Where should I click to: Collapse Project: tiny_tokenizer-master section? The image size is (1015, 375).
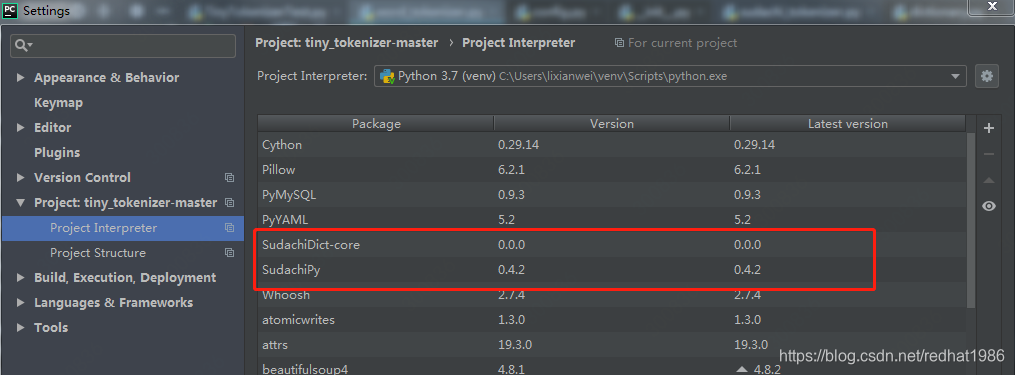[x=21, y=203]
